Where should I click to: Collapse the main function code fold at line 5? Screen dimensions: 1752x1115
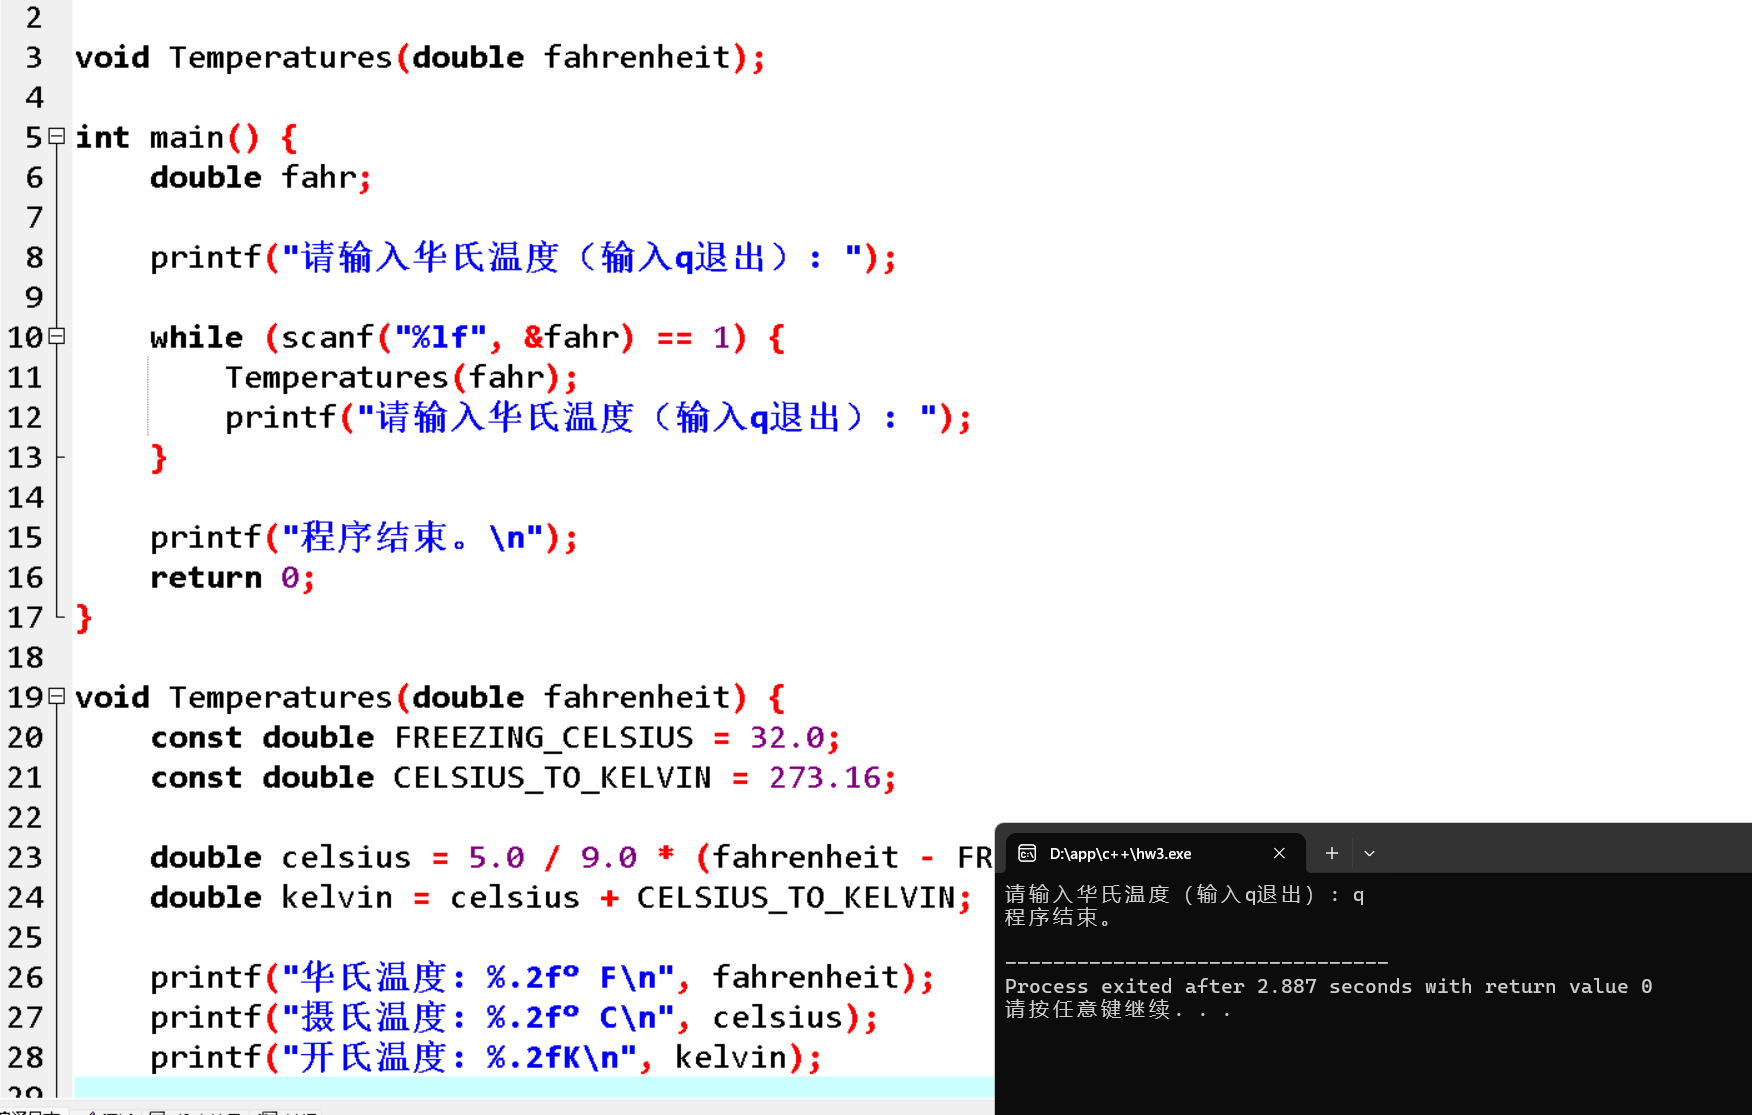(55, 137)
